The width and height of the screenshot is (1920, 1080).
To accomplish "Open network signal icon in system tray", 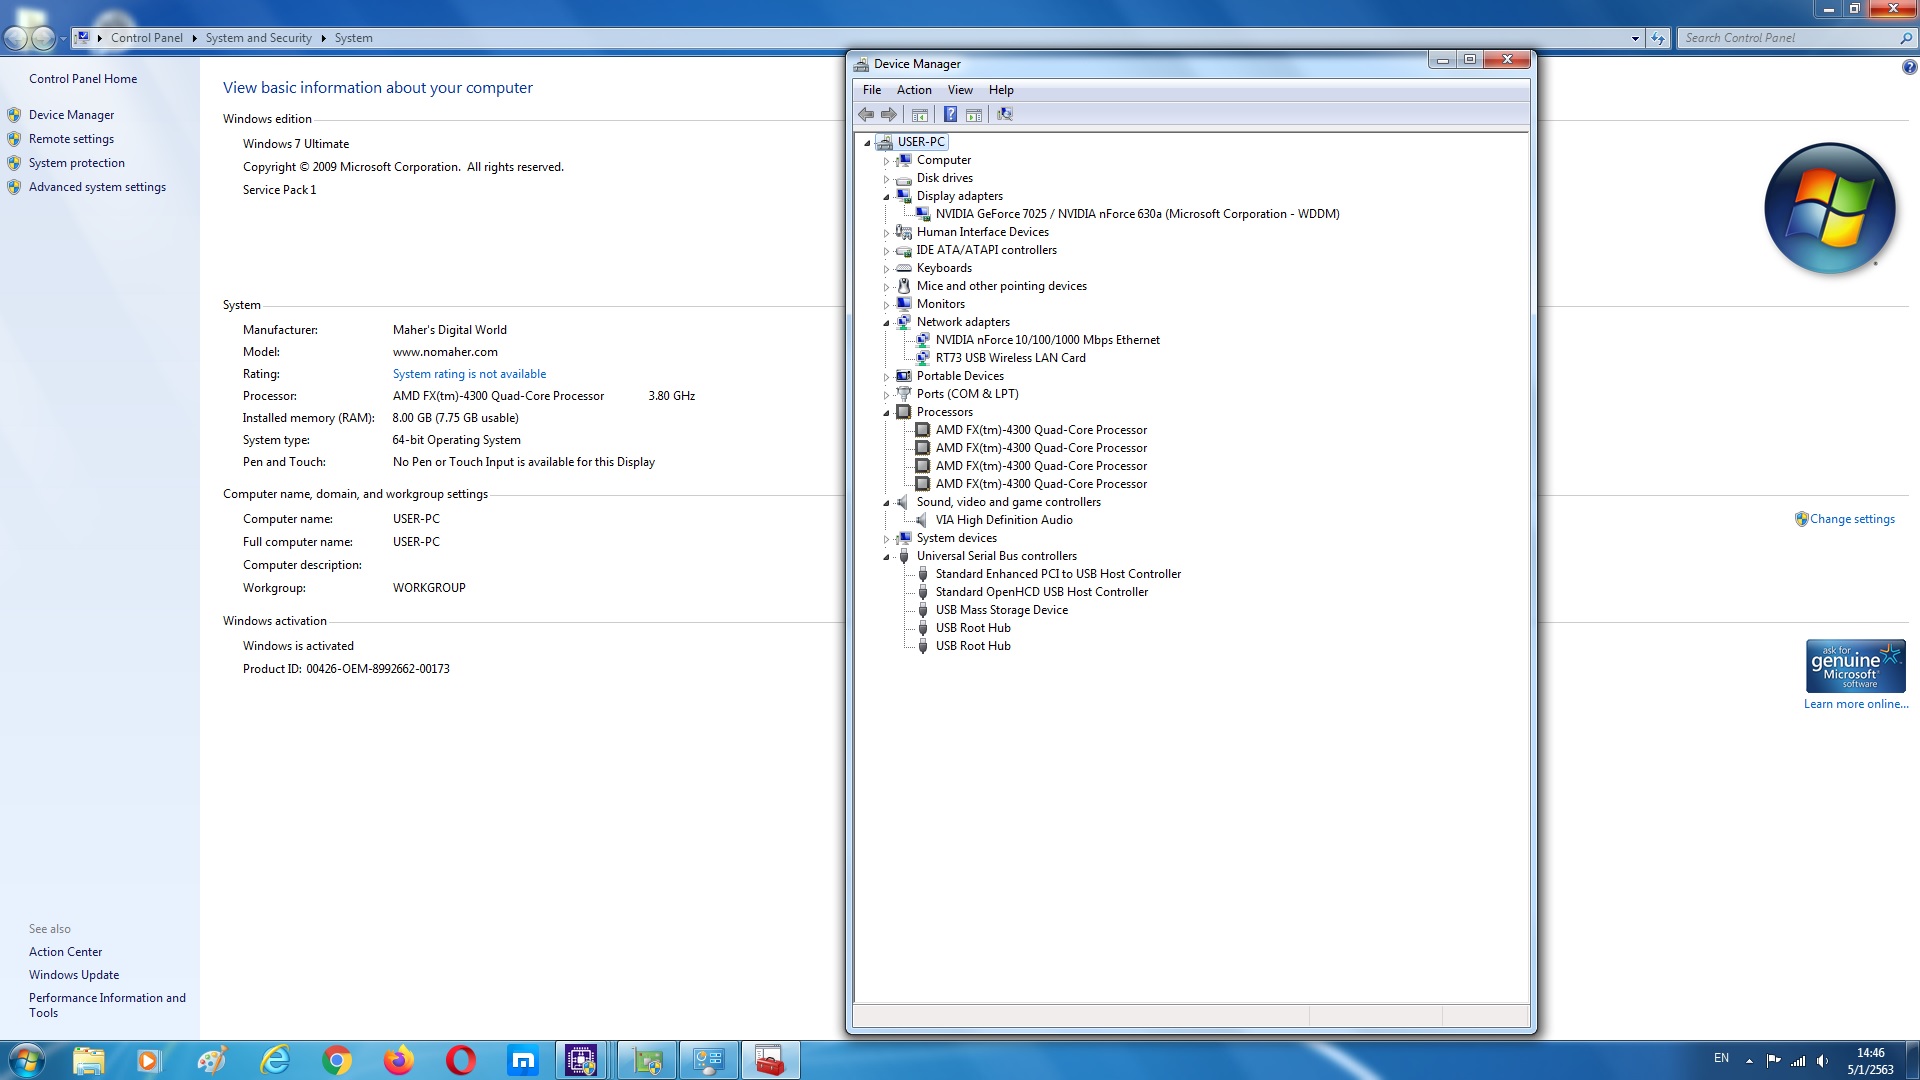I will tap(1798, 1060).
